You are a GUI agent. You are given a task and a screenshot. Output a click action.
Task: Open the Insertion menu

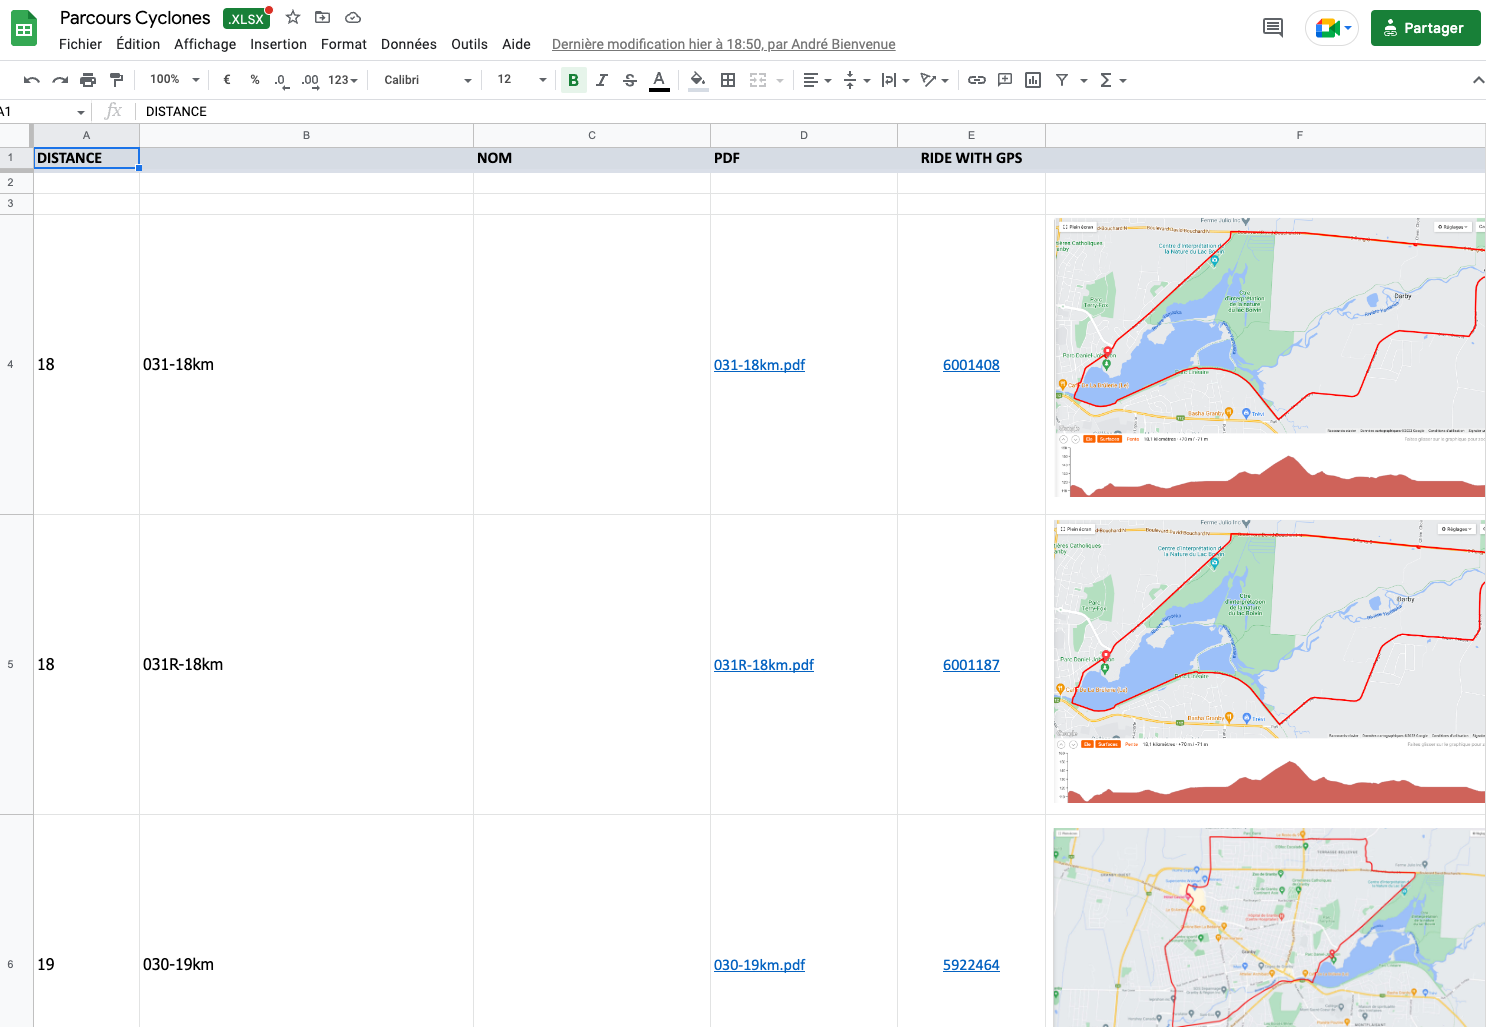[278, 44]
